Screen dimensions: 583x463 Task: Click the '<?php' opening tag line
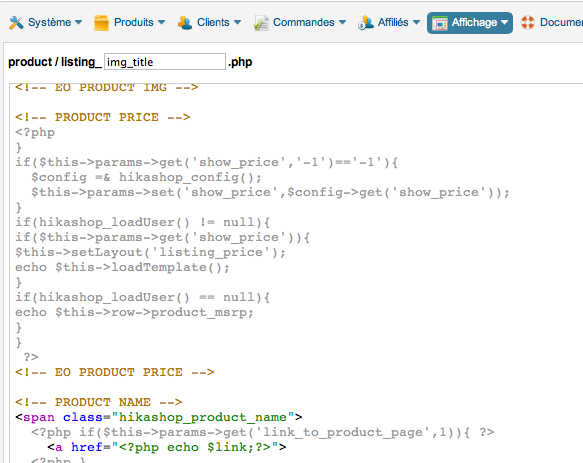pos(35,132)
